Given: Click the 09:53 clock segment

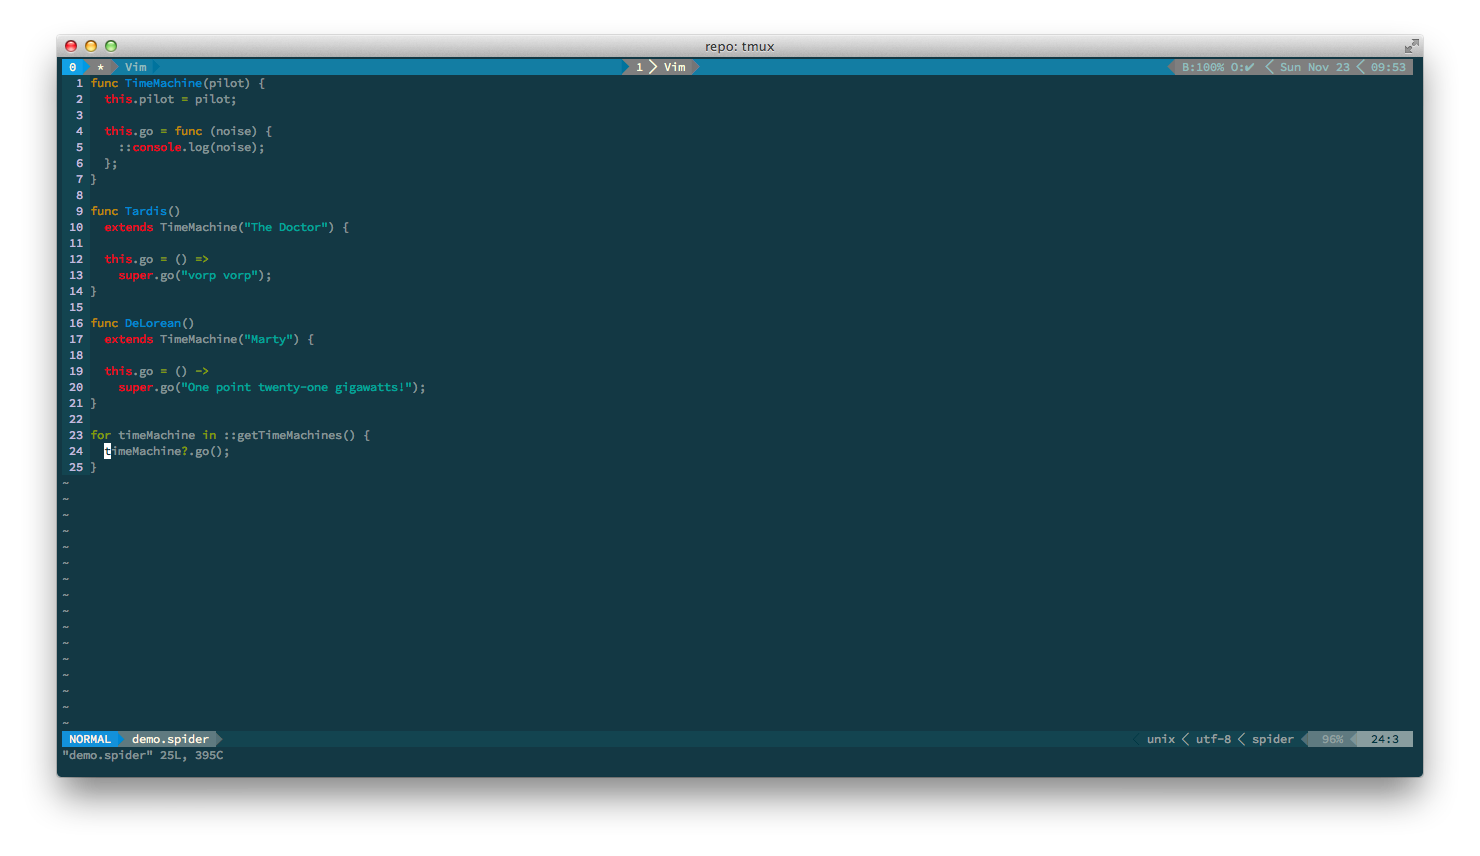Looking at the screenshot, I should pos(1387,67).
